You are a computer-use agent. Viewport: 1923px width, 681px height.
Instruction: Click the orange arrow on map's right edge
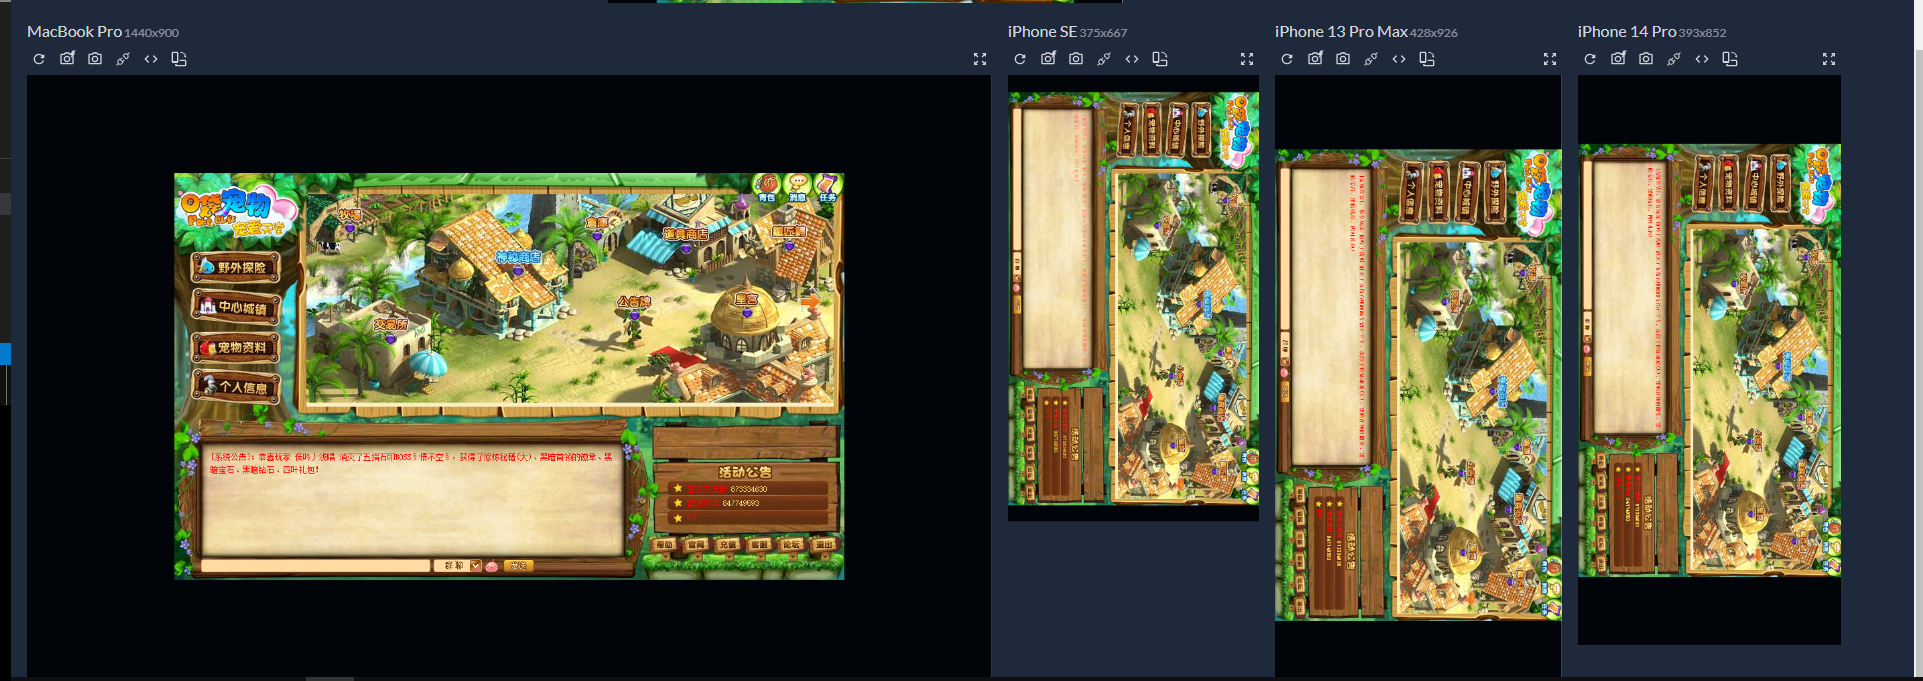(810, 301)
